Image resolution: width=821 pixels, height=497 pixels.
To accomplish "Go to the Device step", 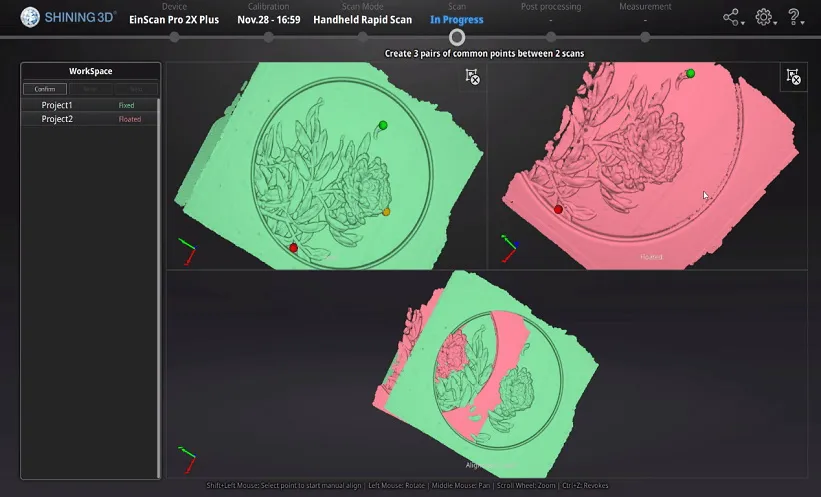I will pyautogui.click(x=174, y=37).
